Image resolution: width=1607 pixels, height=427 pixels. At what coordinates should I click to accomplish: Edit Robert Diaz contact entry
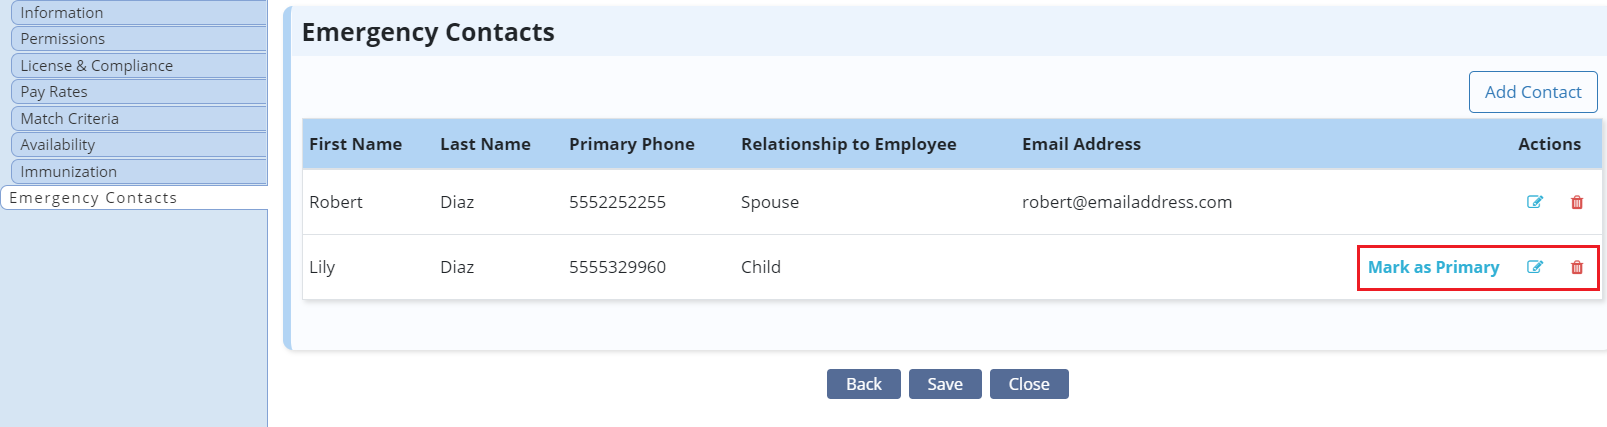[1535, 202]
